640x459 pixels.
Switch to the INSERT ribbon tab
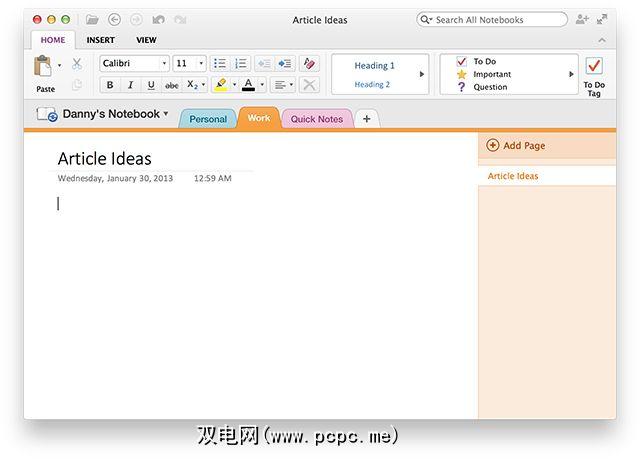pyautogui.click(x=100, y=40)
